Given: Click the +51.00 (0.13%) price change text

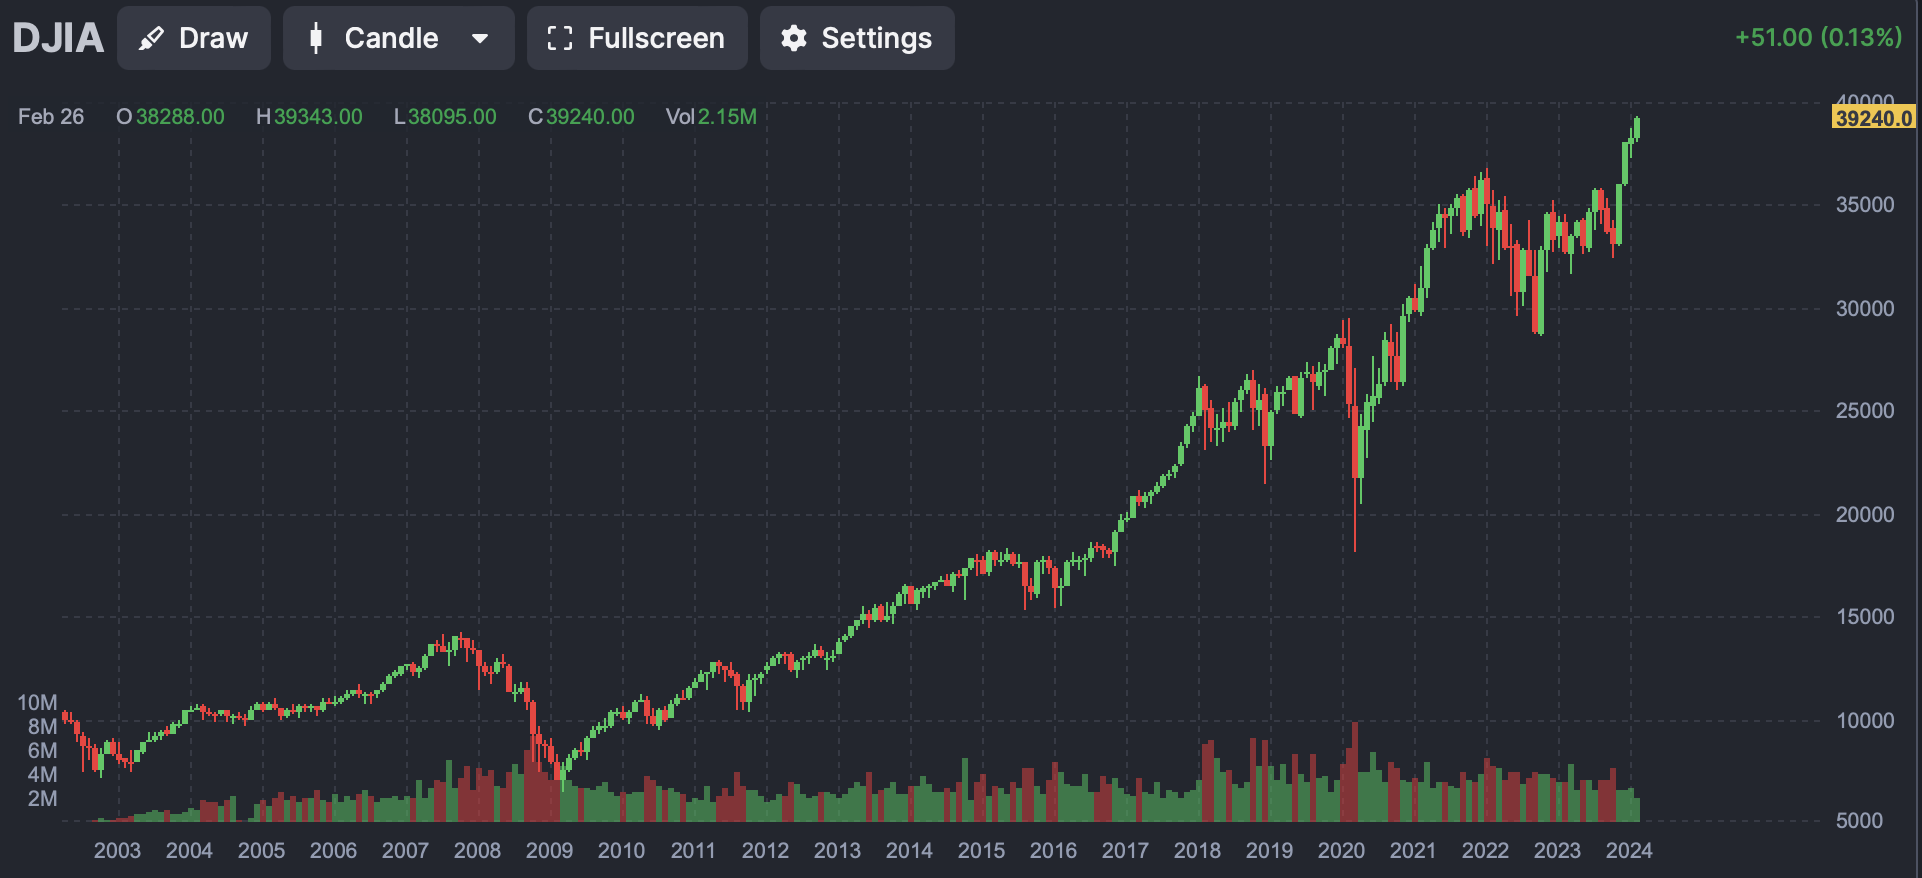Looking at the screenshot, I should [1818, 38].
